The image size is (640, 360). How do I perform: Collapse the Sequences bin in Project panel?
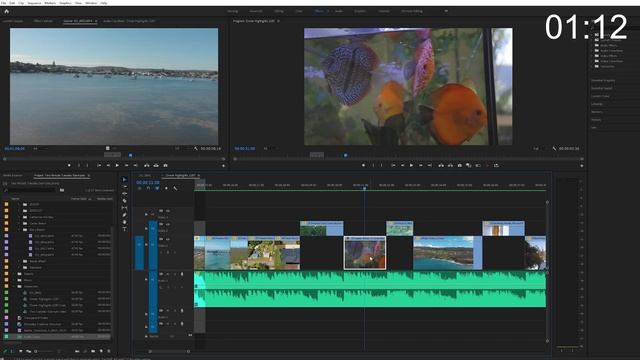(x=13, y=287)
